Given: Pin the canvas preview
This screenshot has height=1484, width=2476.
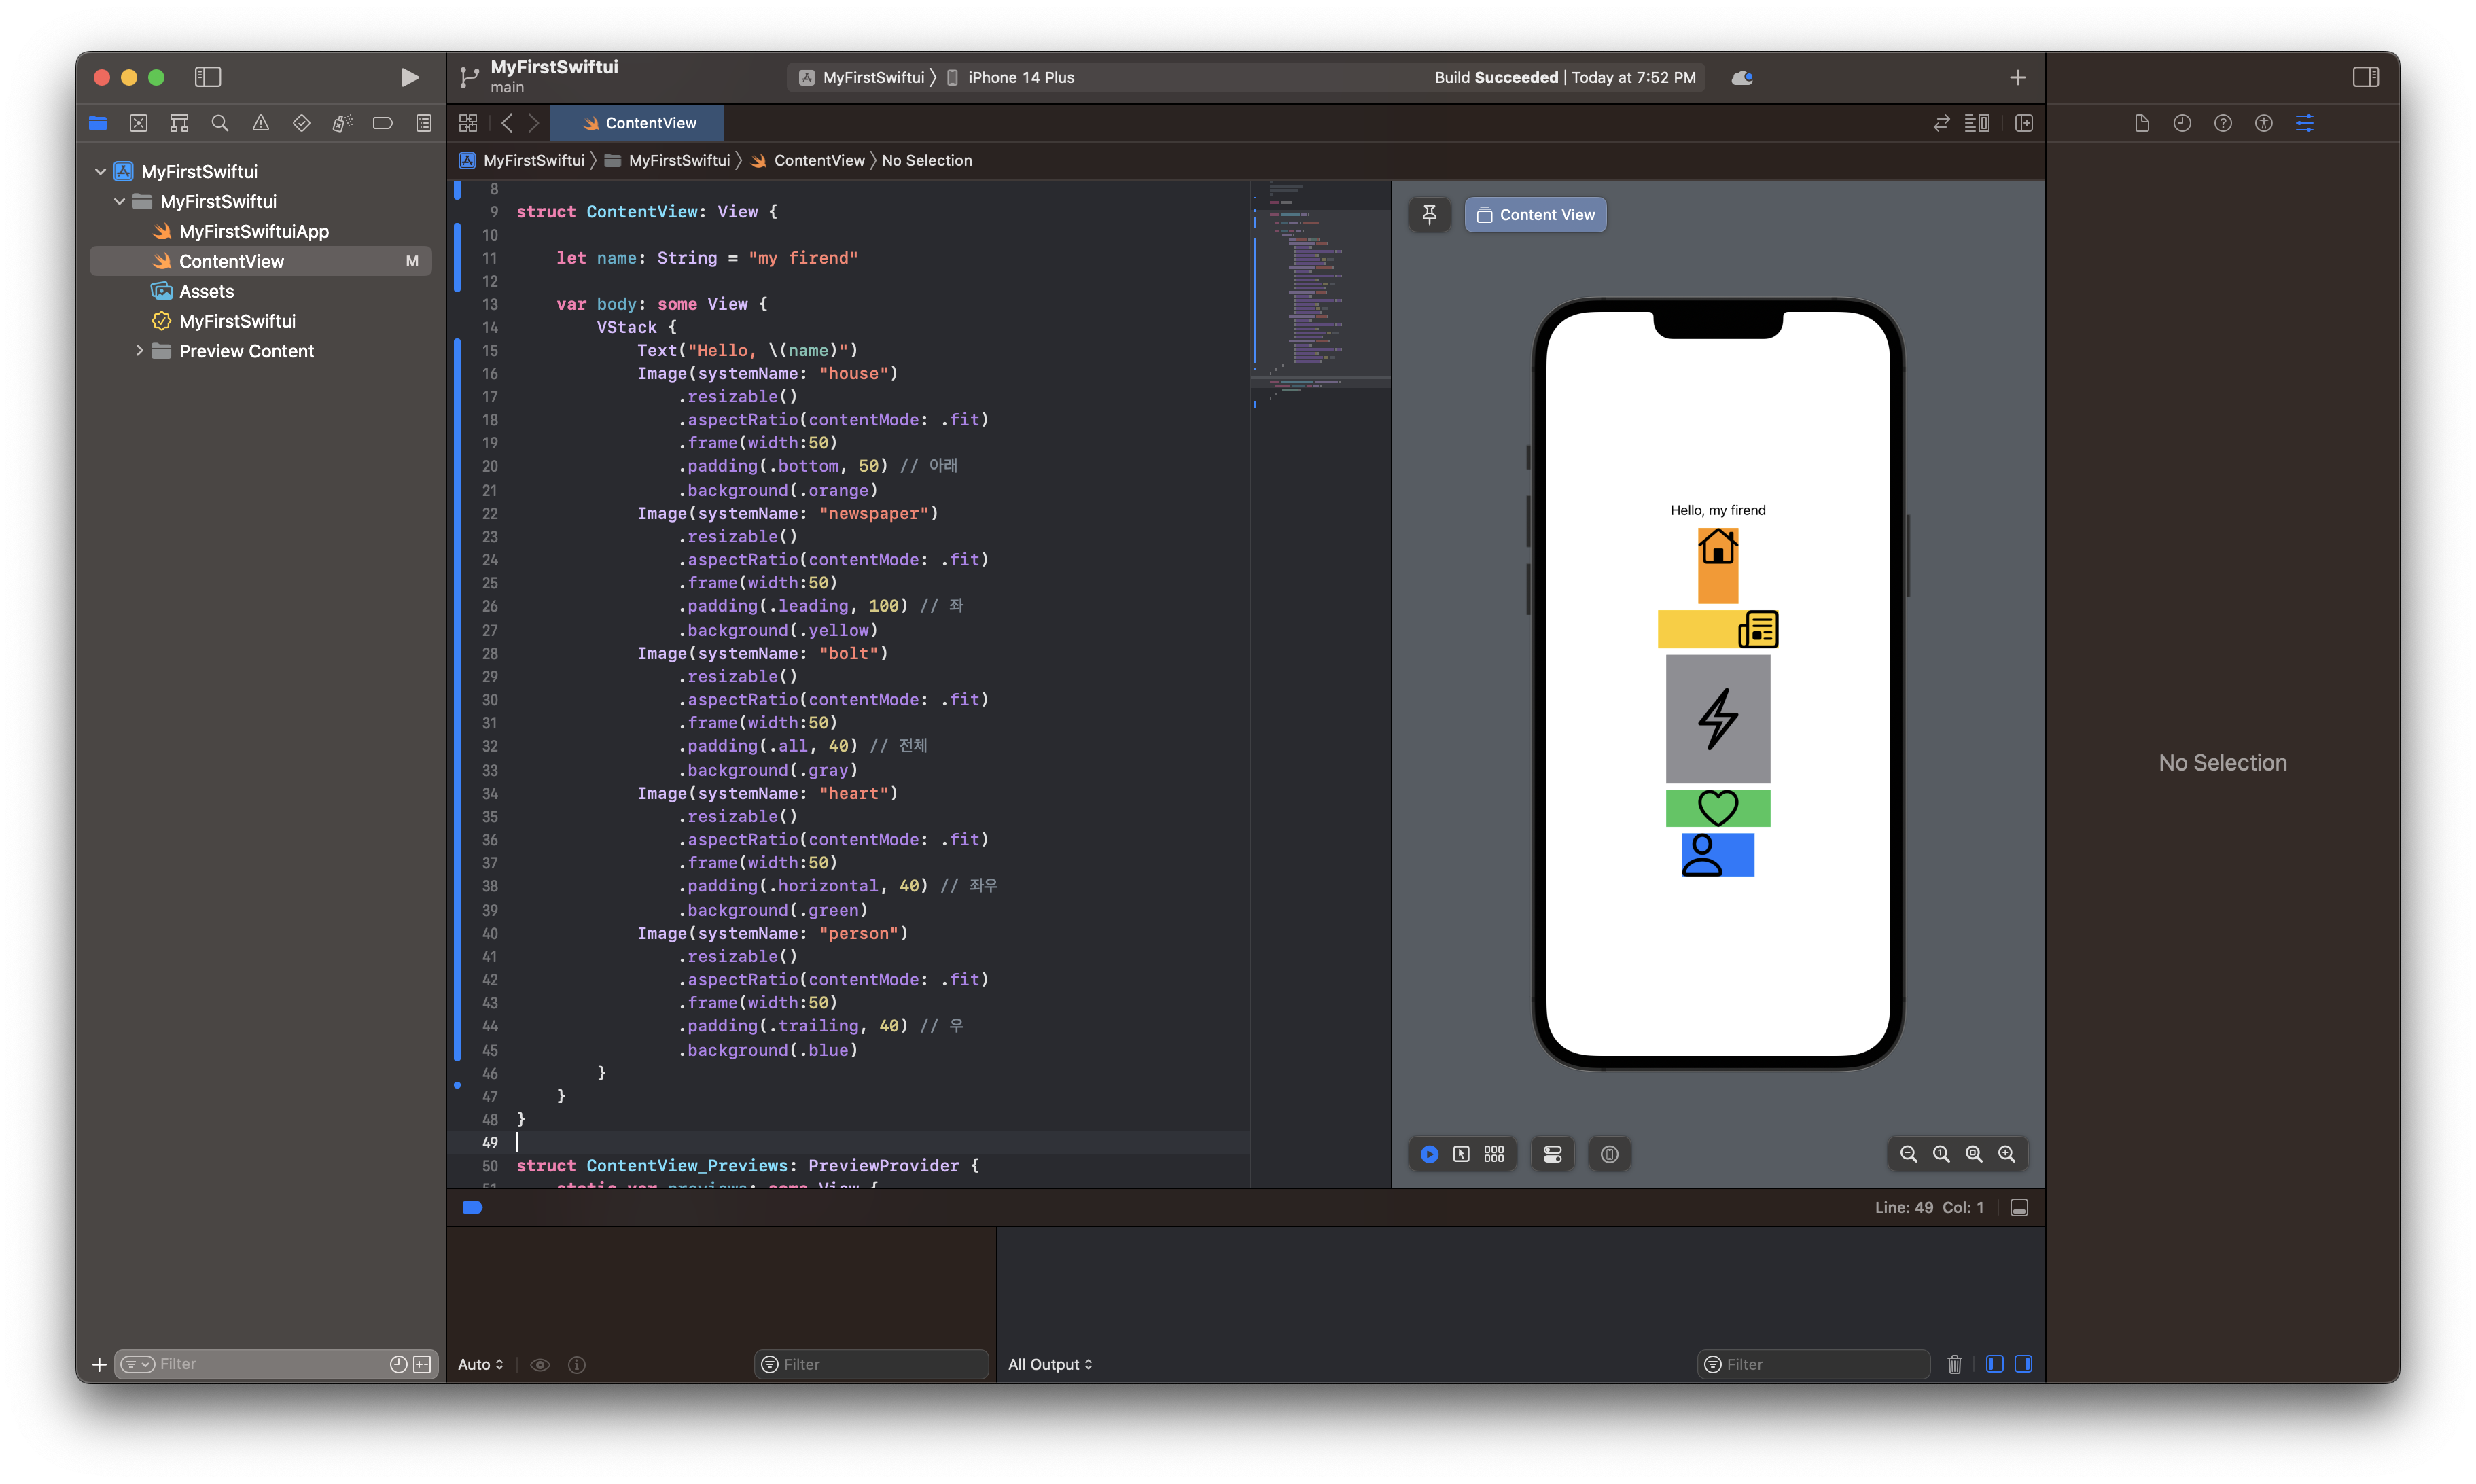Looking at the screenshot, I should [1429, 214].
